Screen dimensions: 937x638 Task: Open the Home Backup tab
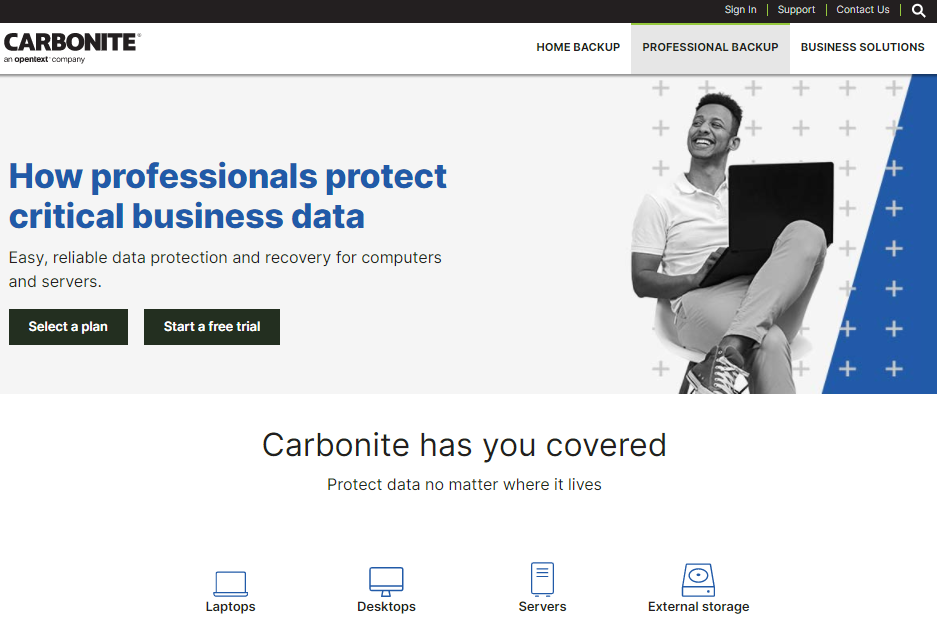tap(578, 47)
